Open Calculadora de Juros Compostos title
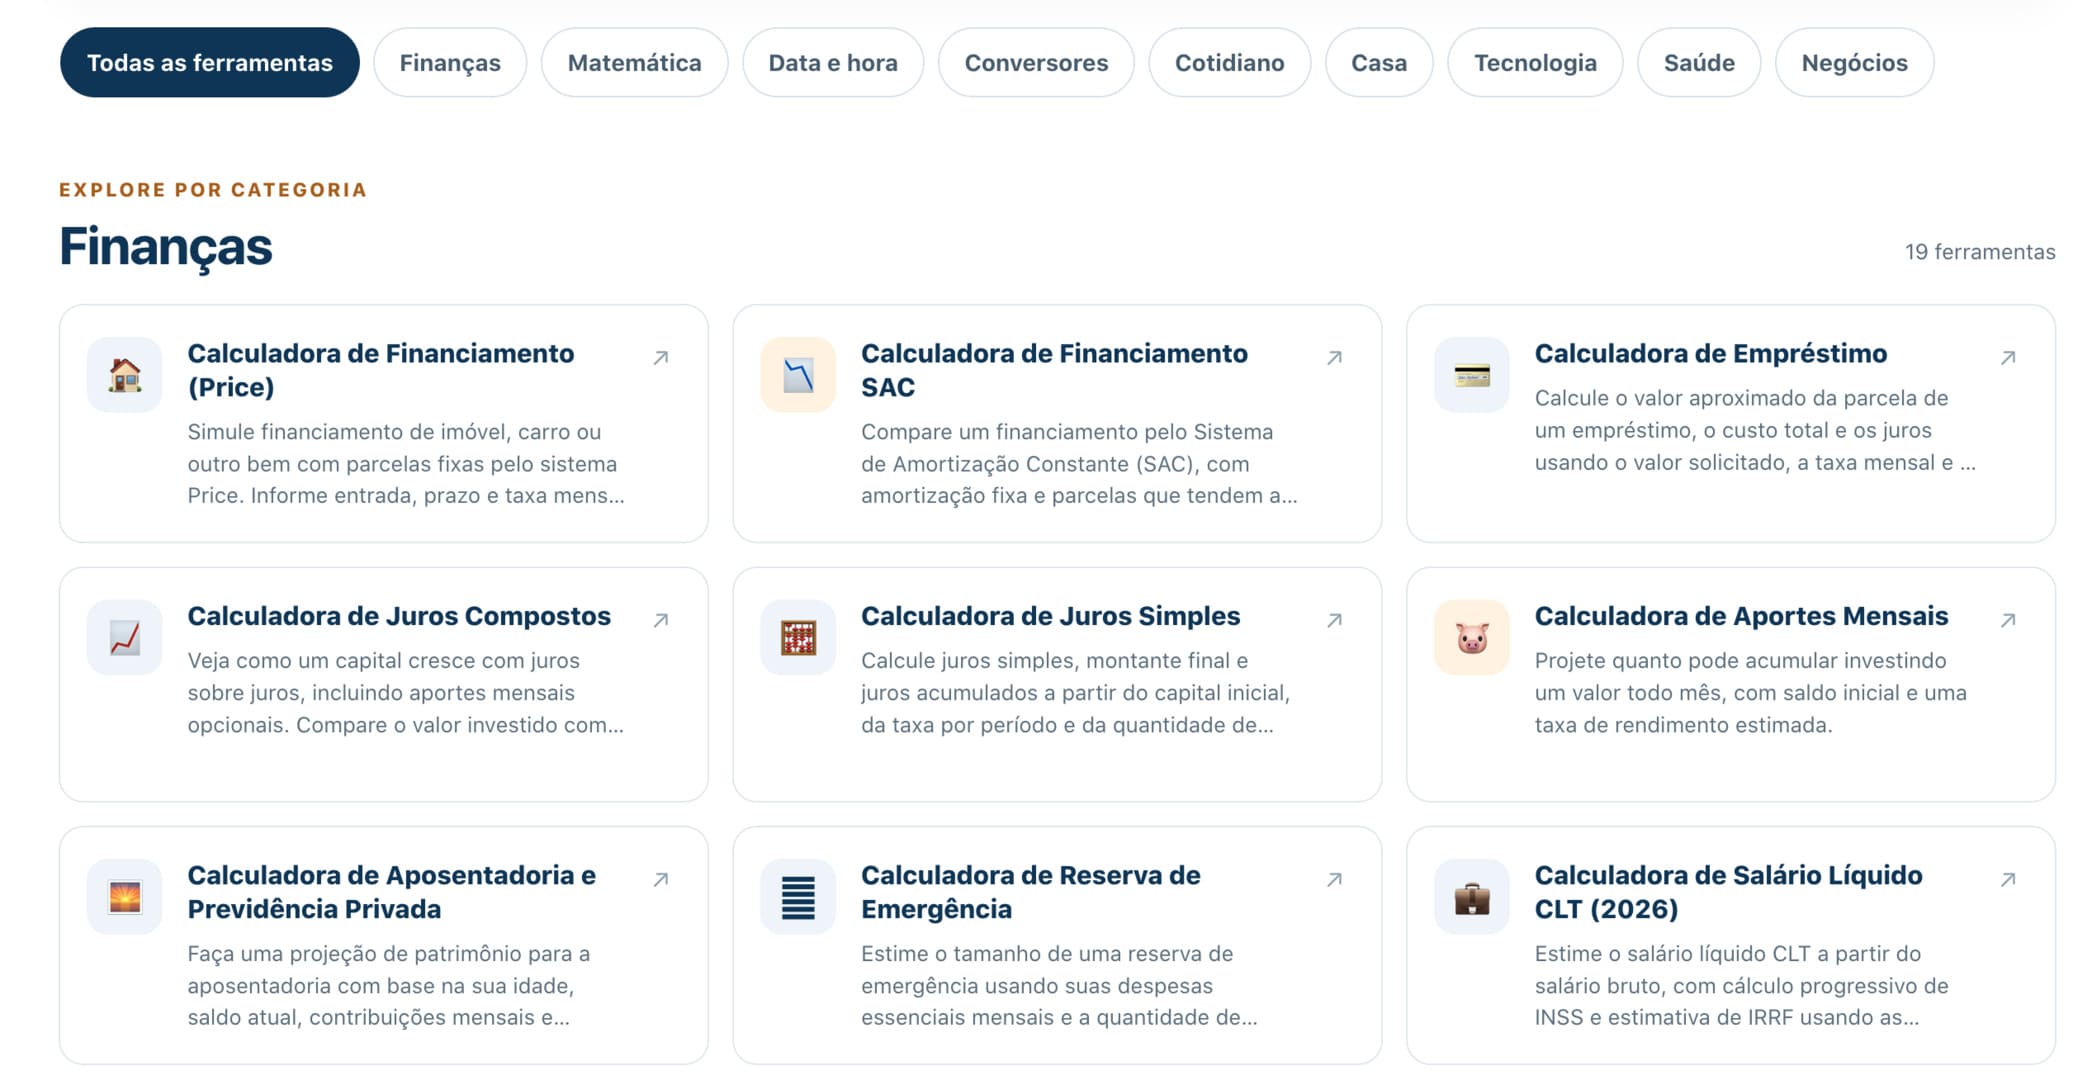 point(399,616)
